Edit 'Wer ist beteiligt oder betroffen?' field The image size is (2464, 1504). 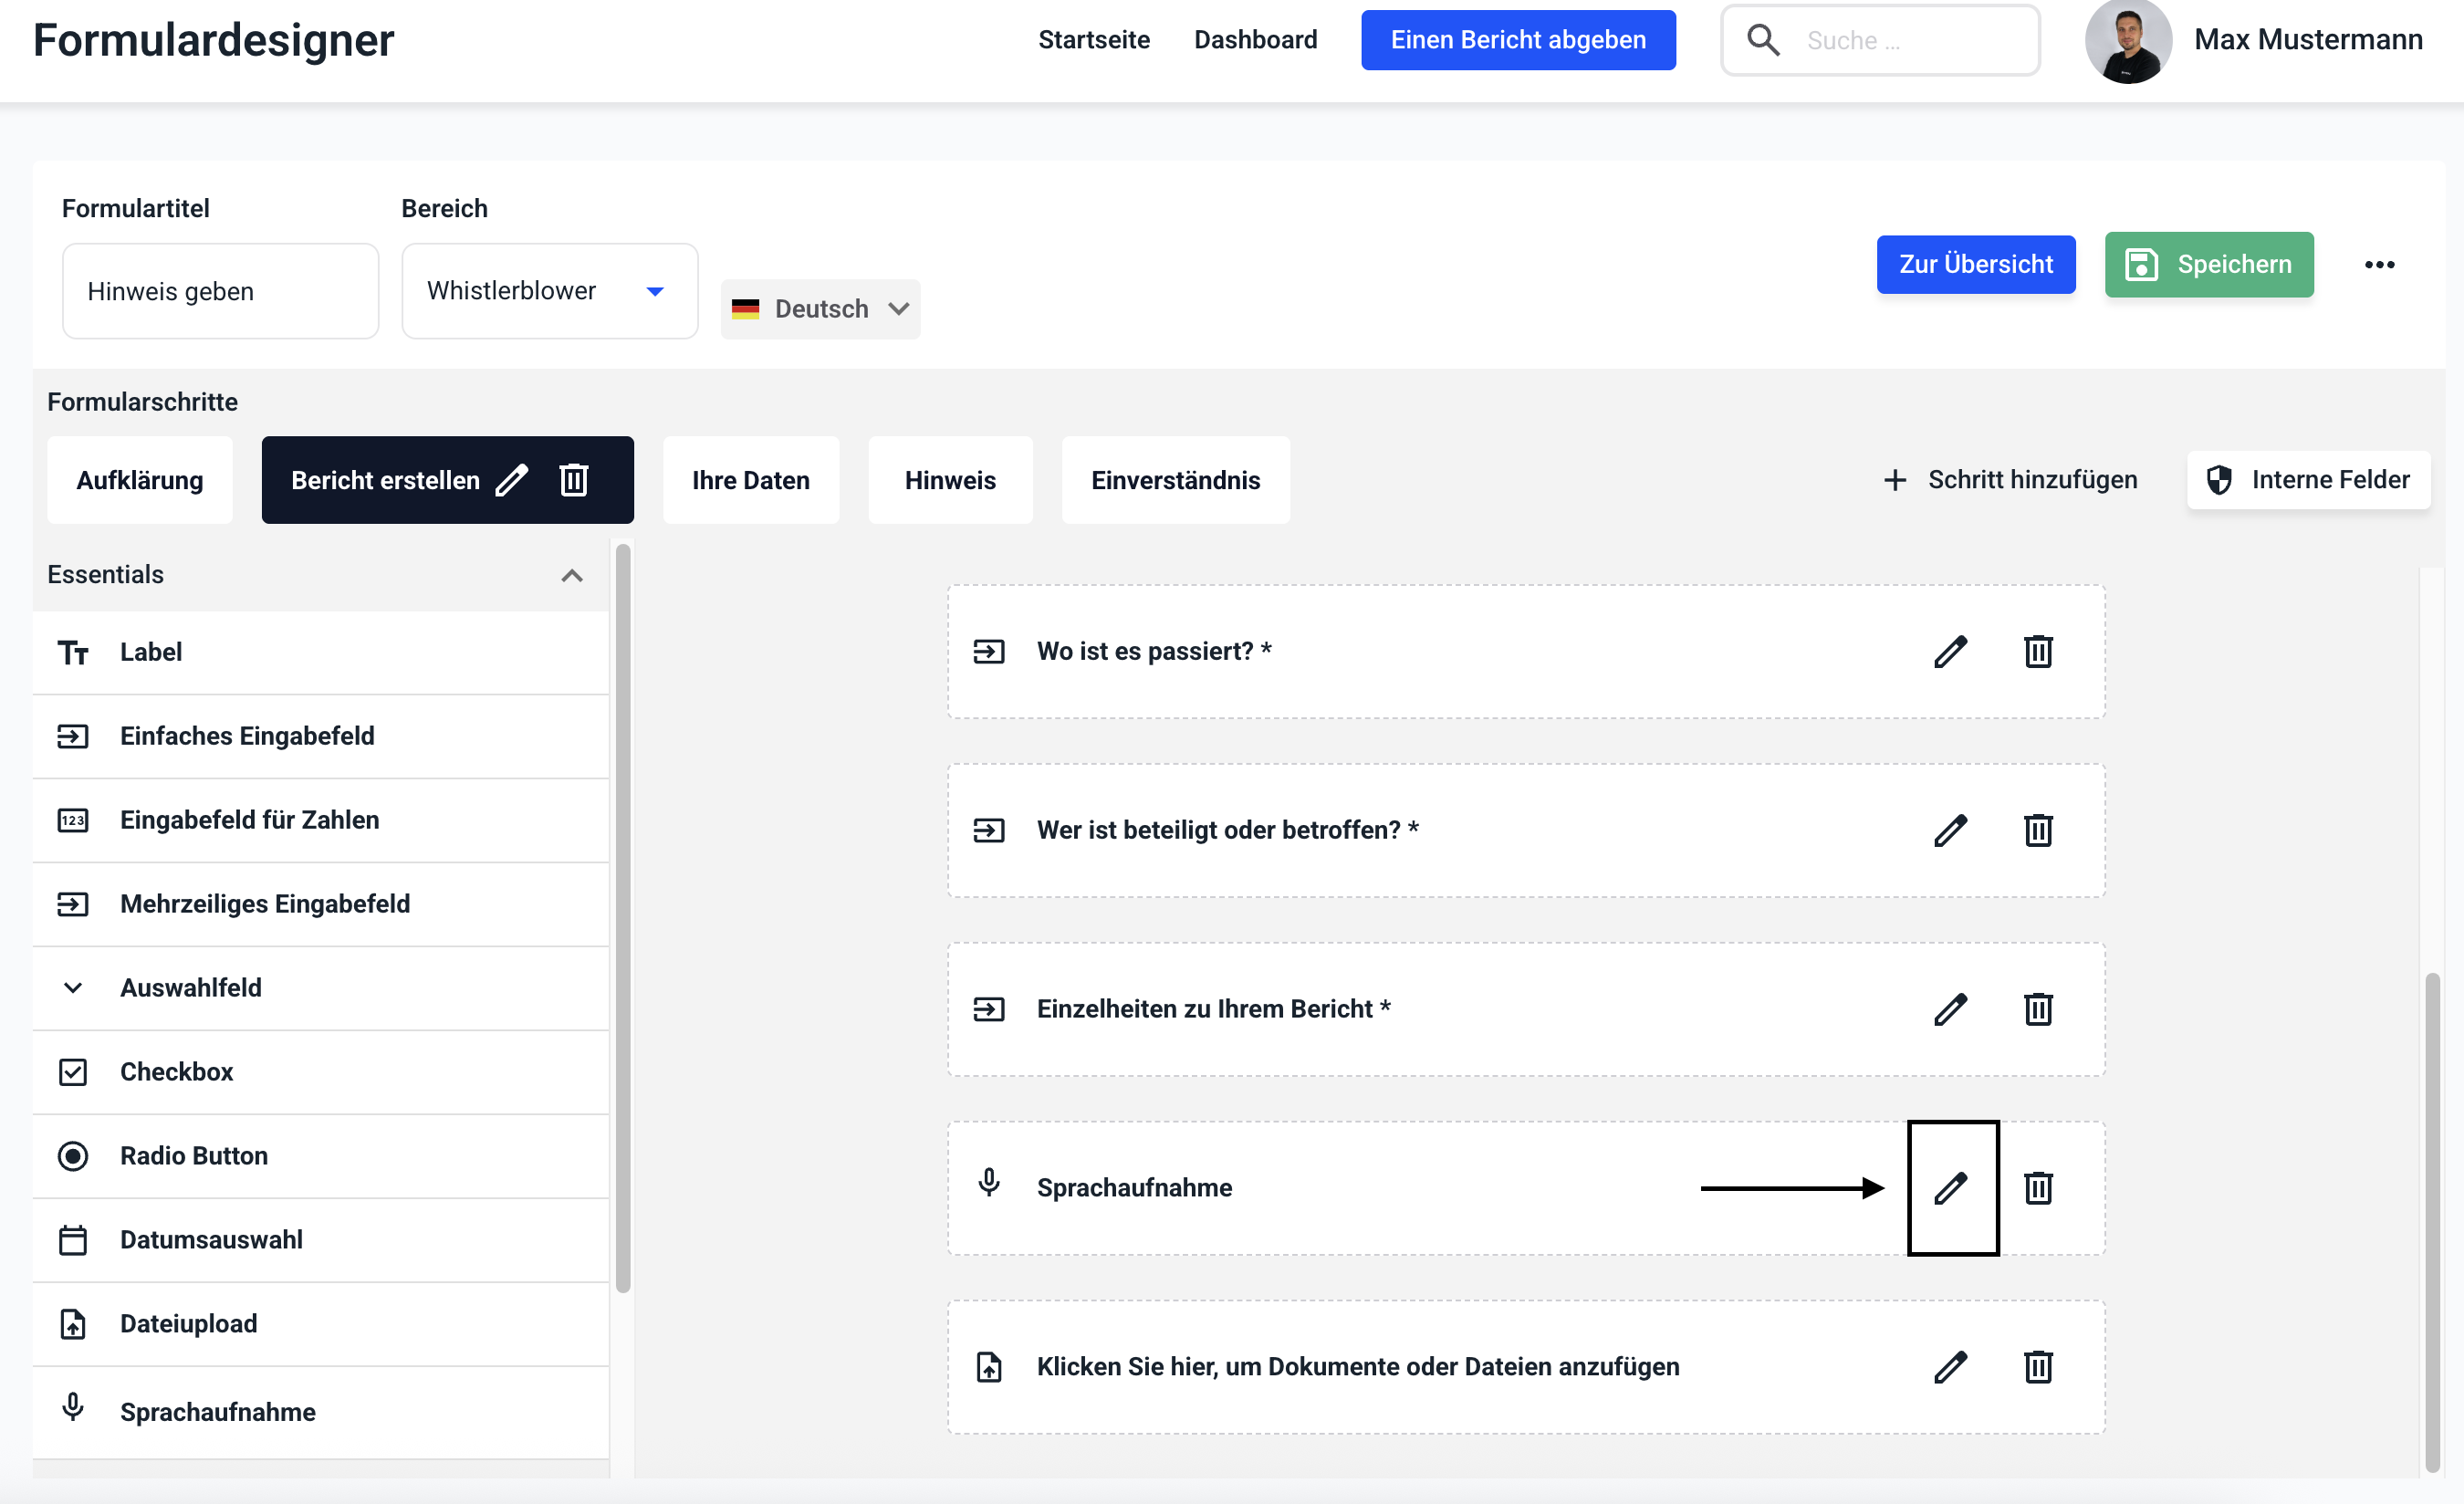tap(1950, 830)
